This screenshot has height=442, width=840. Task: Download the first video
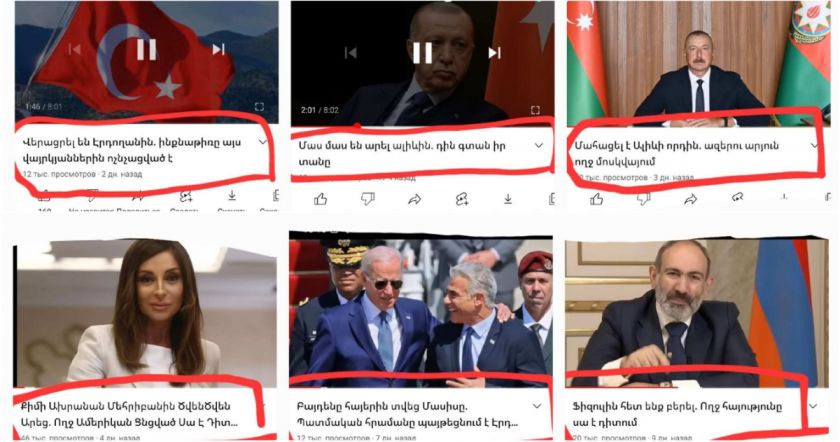(x=232, y=196)
